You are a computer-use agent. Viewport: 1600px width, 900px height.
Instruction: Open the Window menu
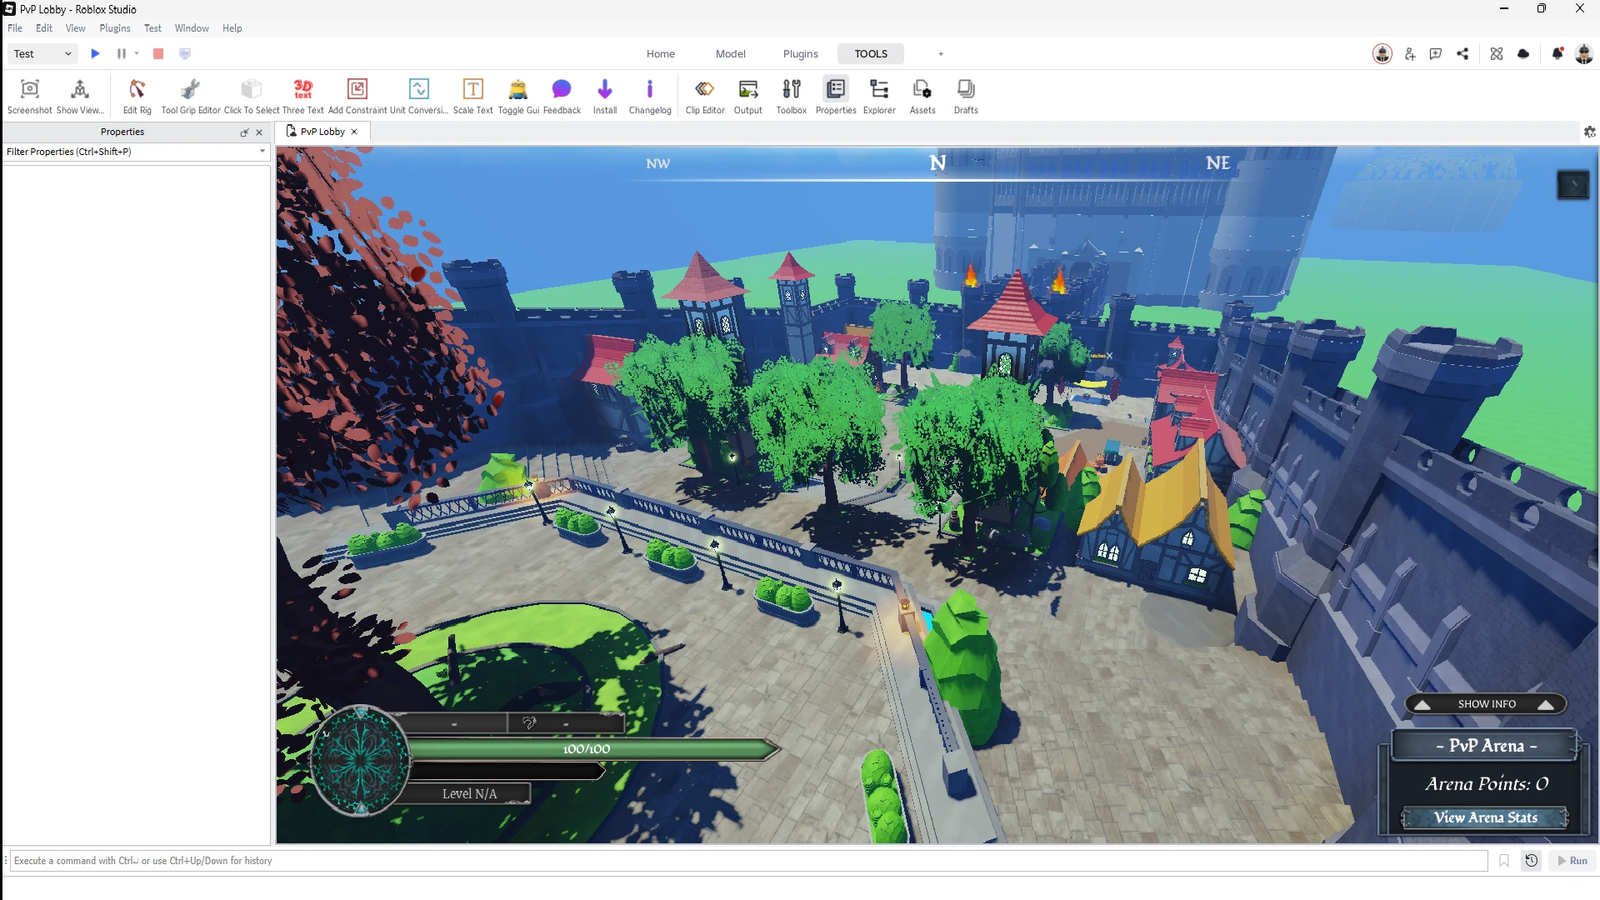pyautogui.click(x=192, y=28)
